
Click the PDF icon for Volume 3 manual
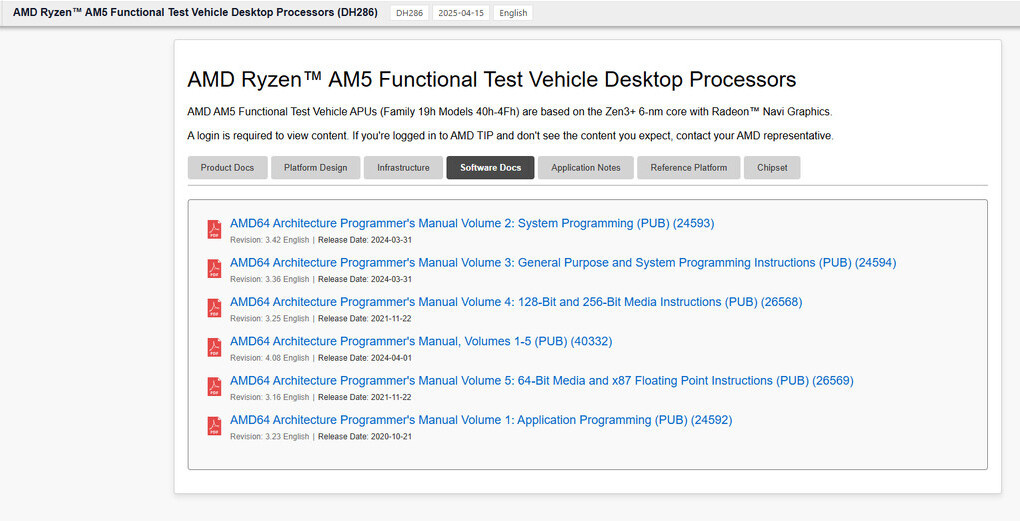point(214,269)
